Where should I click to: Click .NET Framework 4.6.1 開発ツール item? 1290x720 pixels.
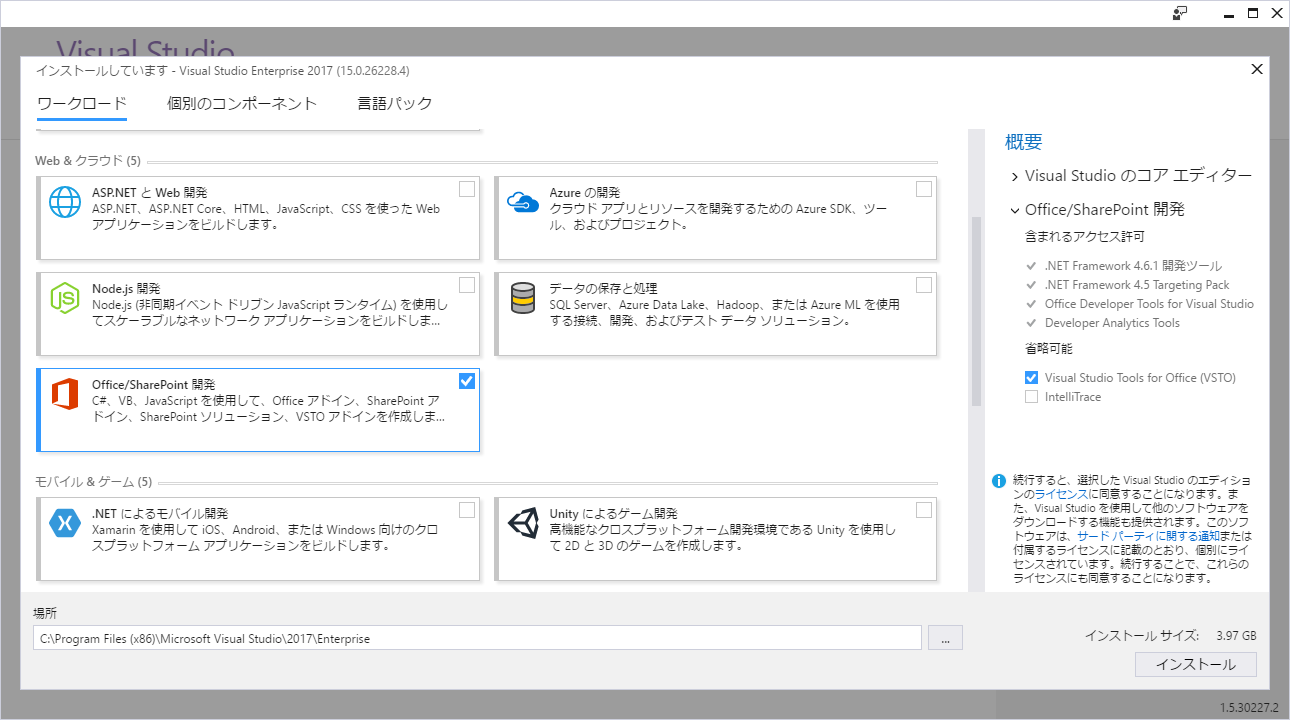[1133, 266]
